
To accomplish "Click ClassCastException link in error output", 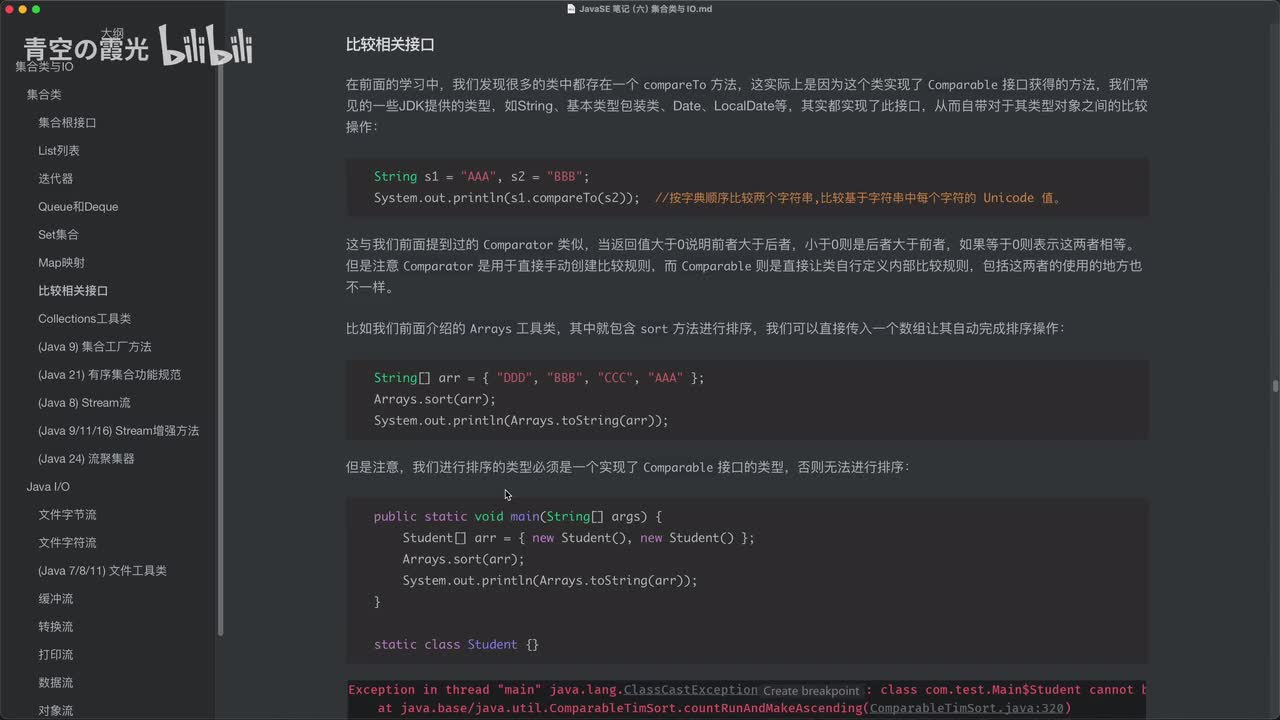I will 691,689.
